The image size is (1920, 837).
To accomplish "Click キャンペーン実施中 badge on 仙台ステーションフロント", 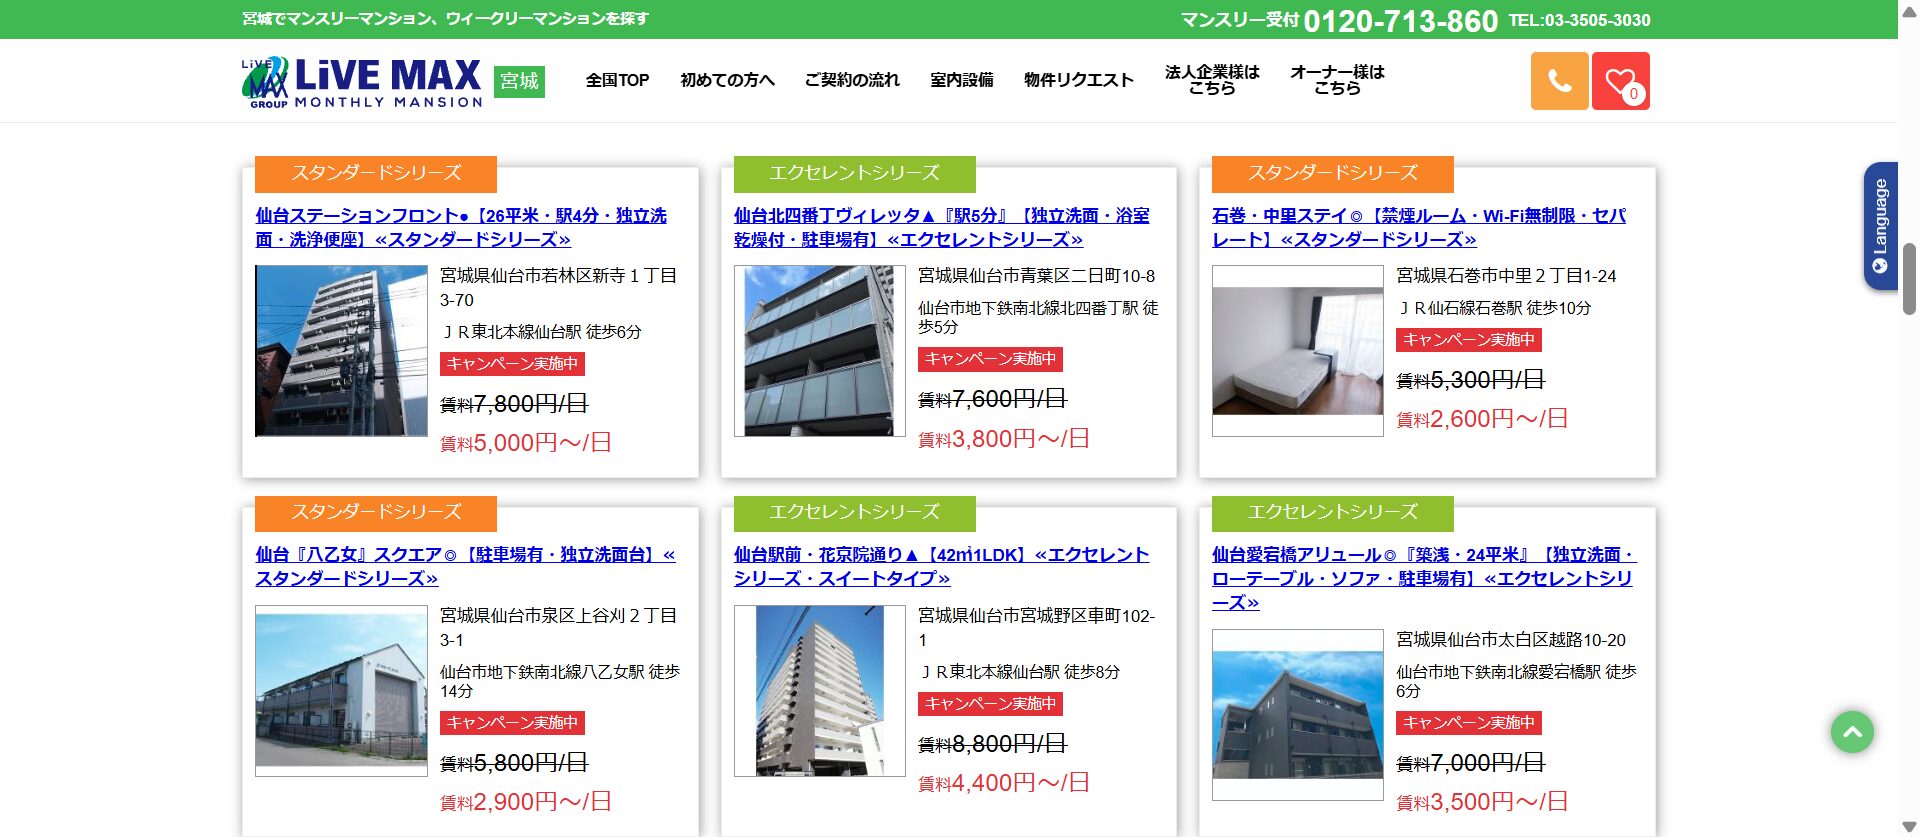I will 512,364.
